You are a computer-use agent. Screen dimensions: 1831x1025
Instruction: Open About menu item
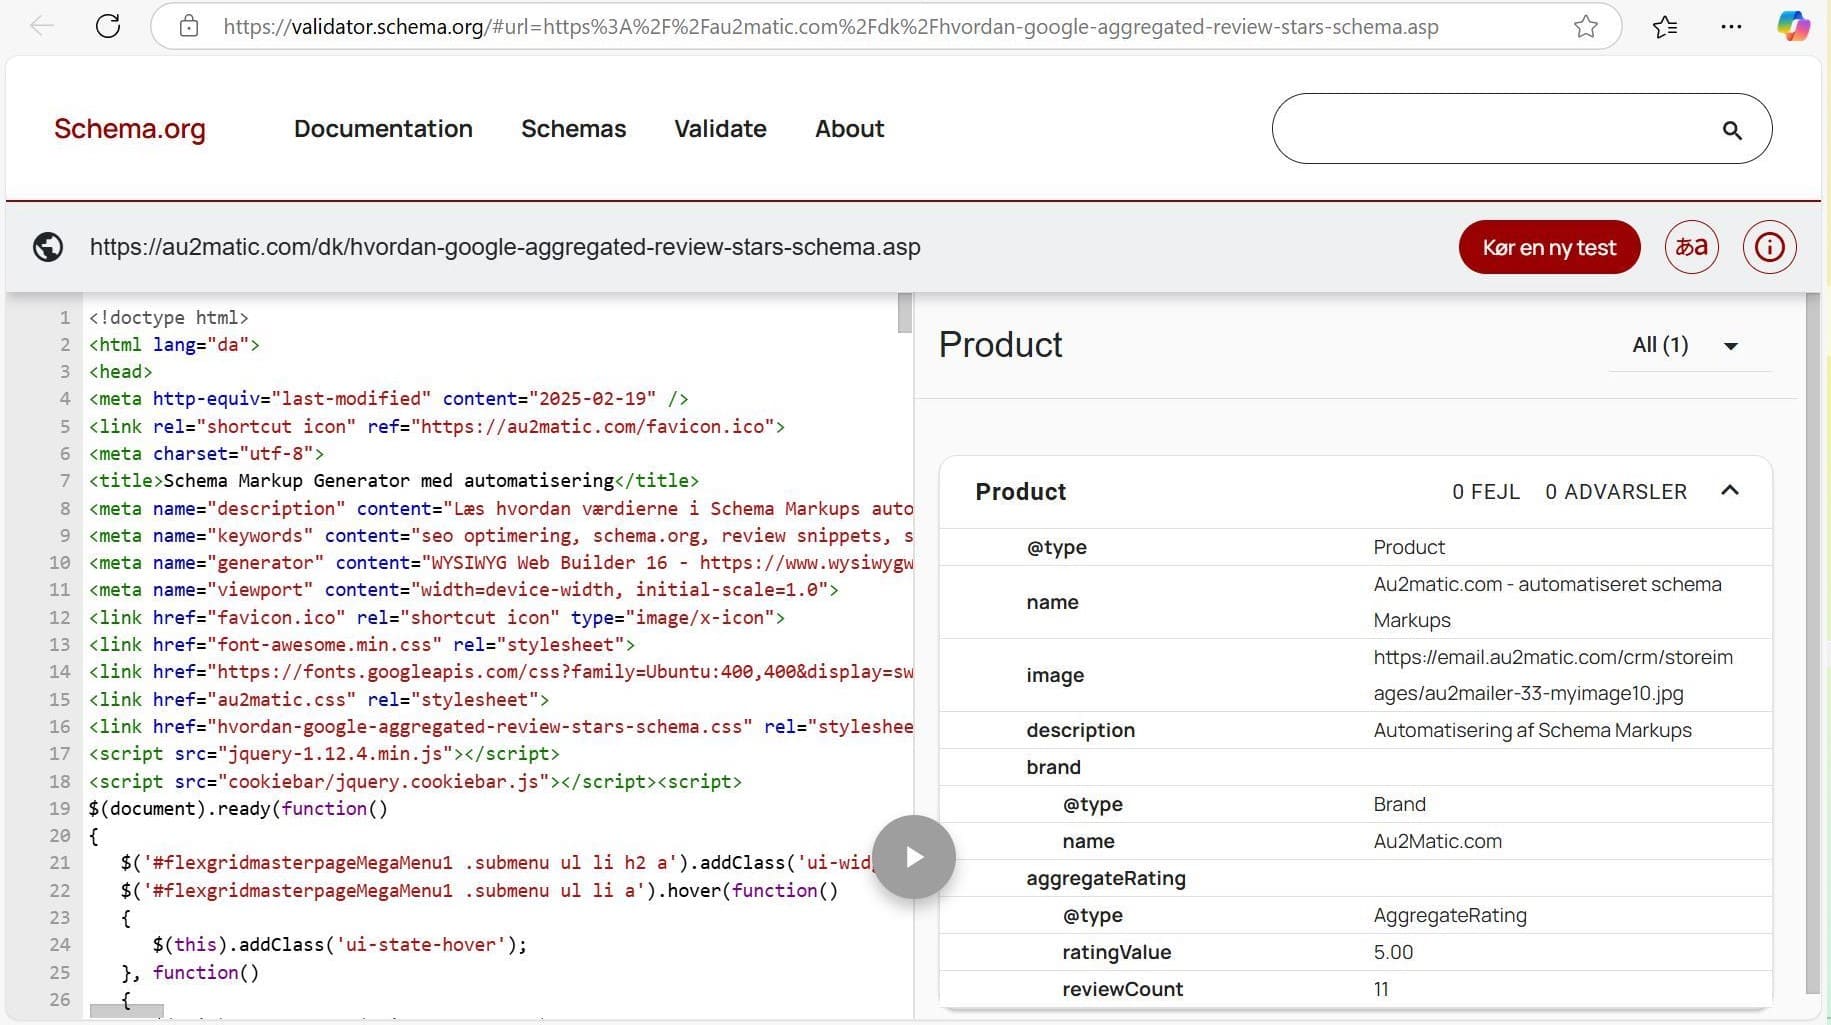click(849, 129)
